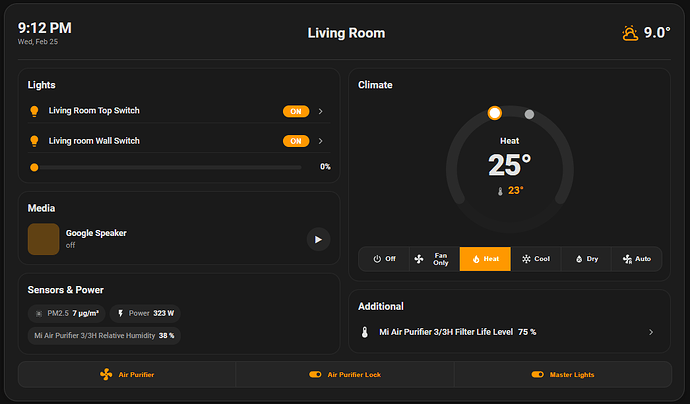Open the Relative Humidity 38 % chip
Image resolution: width=690 pixels, height=404 pixels.
(104, 335)
